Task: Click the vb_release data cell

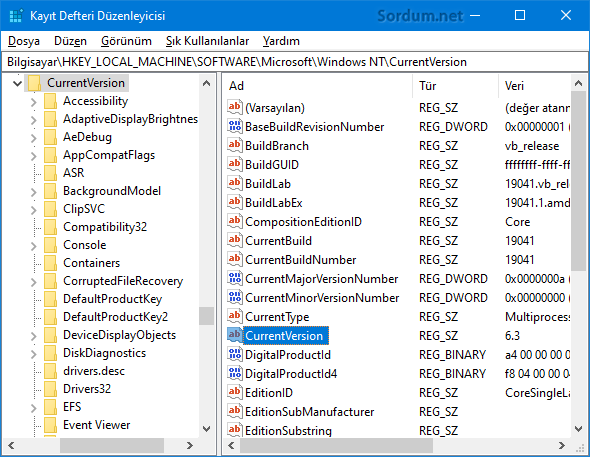Action: coord(532,146)
